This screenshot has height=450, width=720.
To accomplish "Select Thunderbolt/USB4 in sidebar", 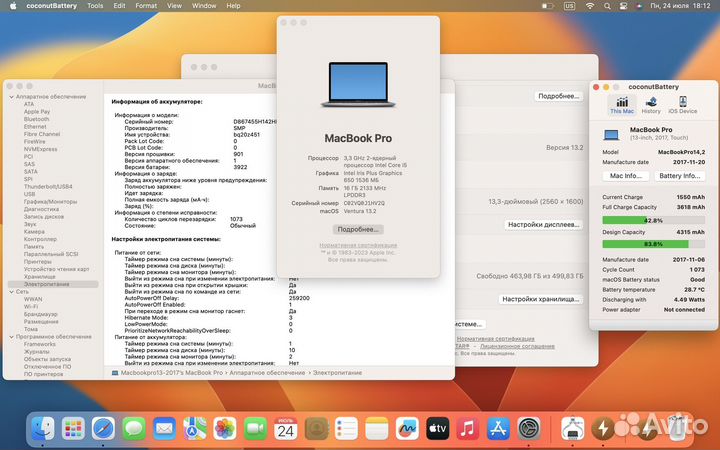I will [48, 186].
